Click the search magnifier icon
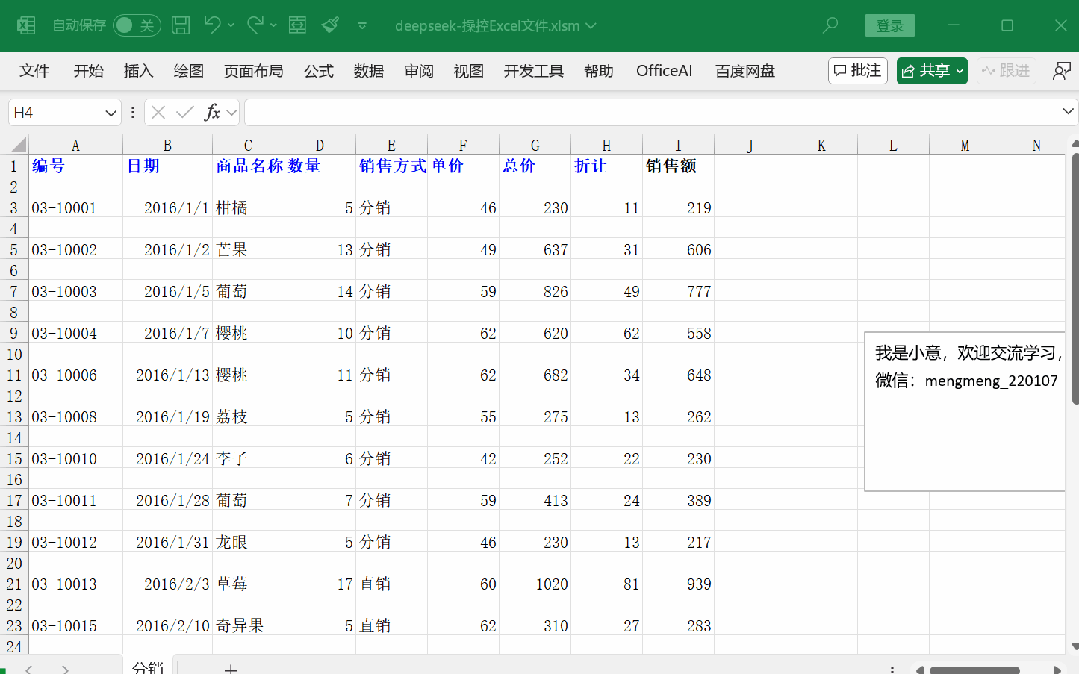Screen dimensions: 1079x674 (x=831, y=25)
